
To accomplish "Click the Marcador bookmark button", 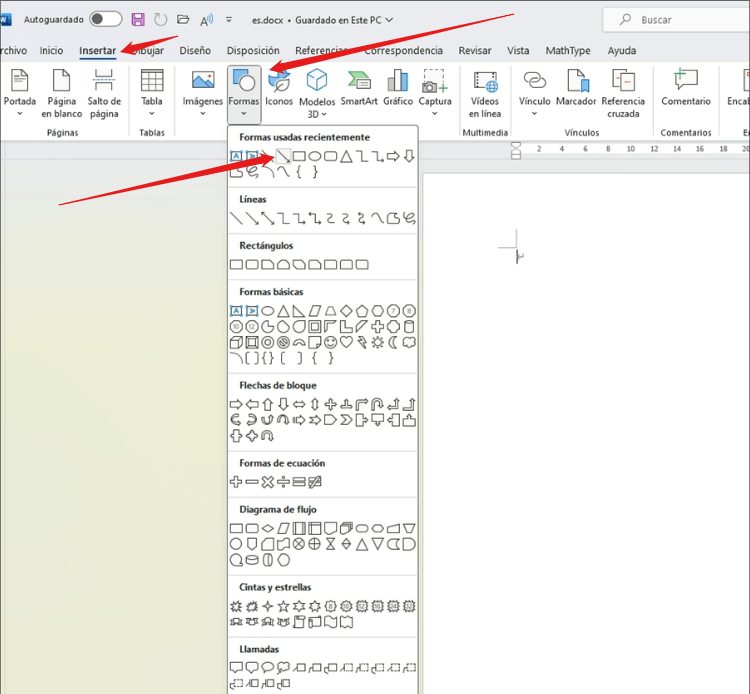I will tap(576, 88).
